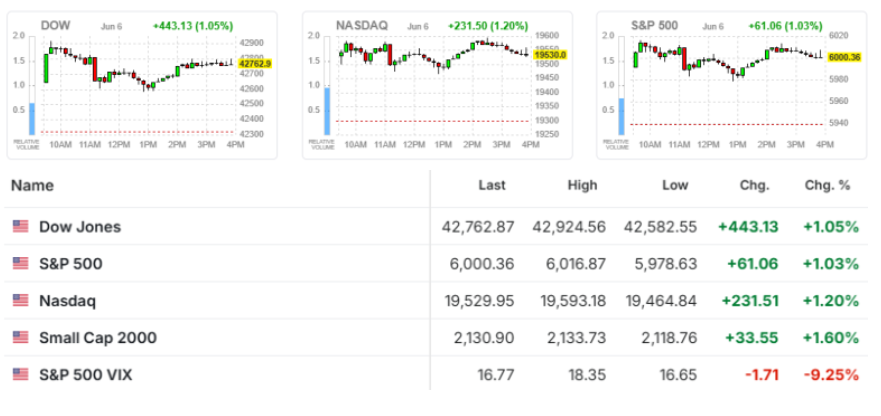Click the NASDAQ chart title label
881x416 pixels.
(x=362, y=26)
